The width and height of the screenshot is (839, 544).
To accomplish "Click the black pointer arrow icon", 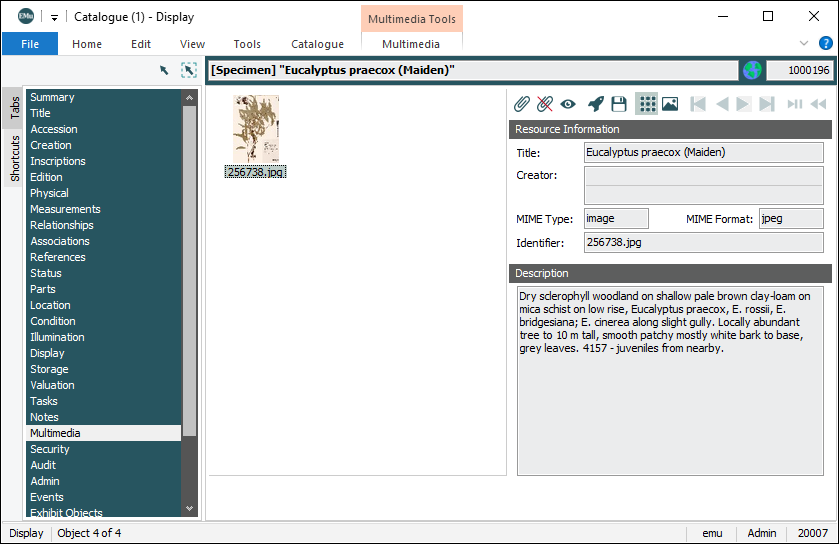I will [x=164, y=70].
